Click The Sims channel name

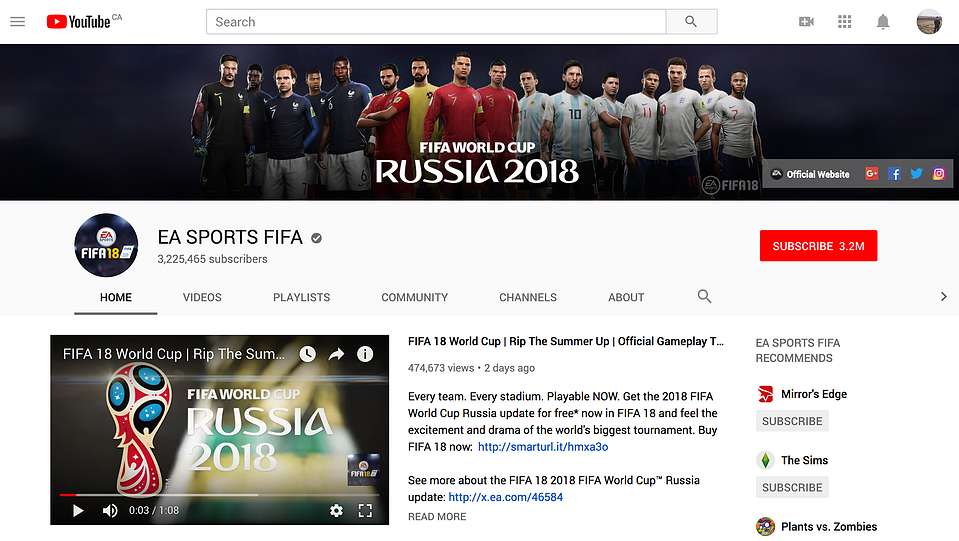(x=804, y=460)
